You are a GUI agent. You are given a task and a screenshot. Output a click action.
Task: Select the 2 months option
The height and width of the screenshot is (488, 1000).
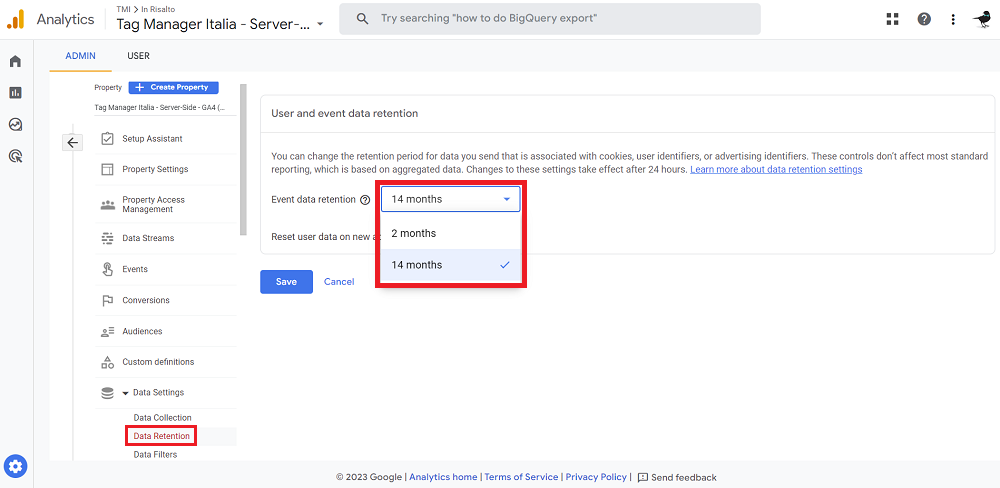450,233
